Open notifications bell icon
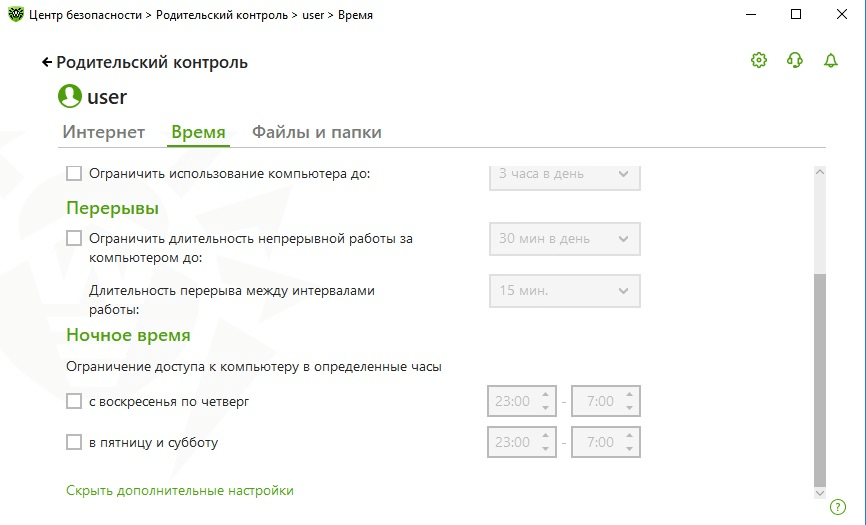Screen dimensions: 866x525 [831, 61]
